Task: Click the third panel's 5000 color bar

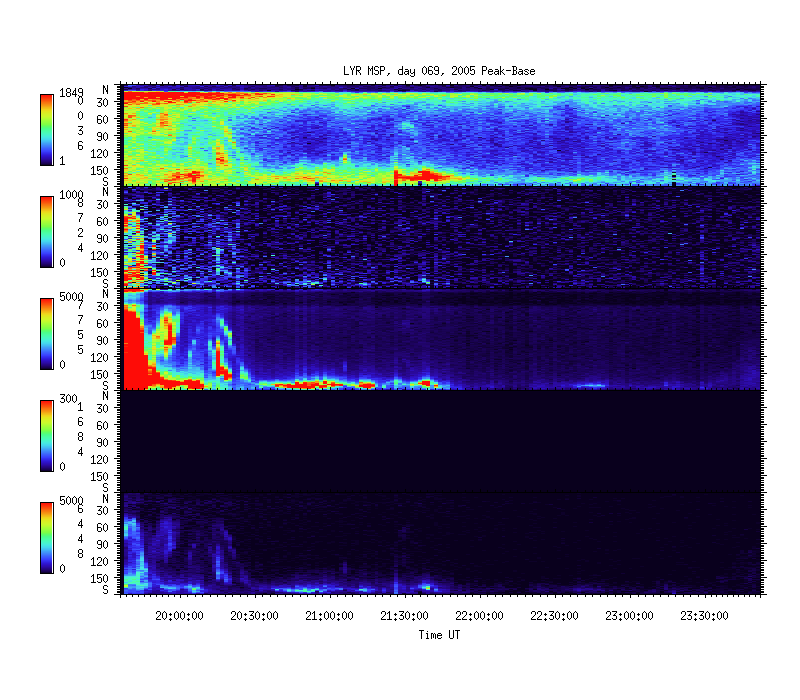Action: [x=47, y=334]
